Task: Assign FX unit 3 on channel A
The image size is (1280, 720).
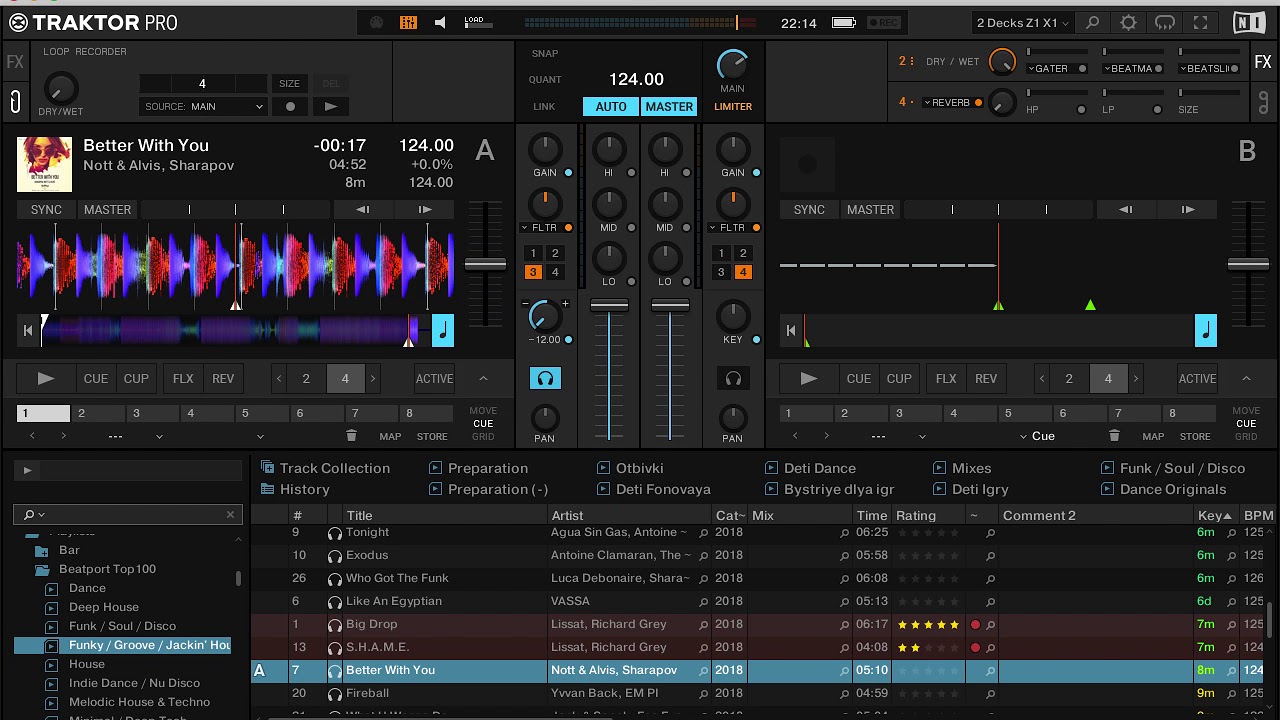Action: (x=533, y=272)
